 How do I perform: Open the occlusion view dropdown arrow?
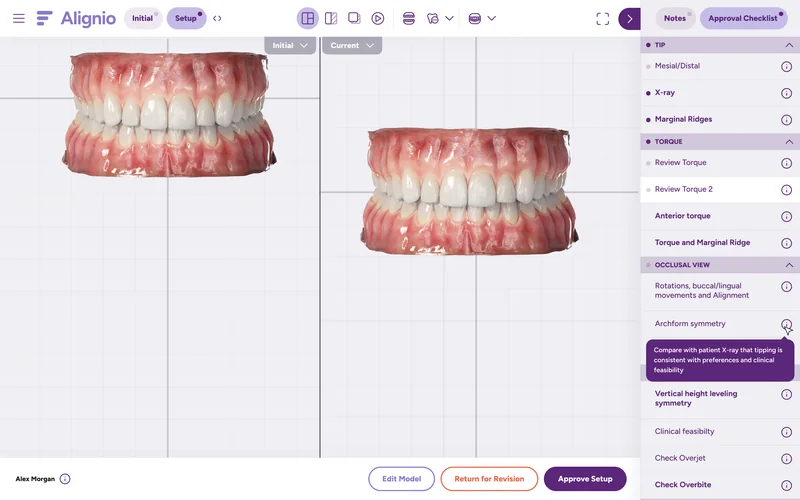491,18
